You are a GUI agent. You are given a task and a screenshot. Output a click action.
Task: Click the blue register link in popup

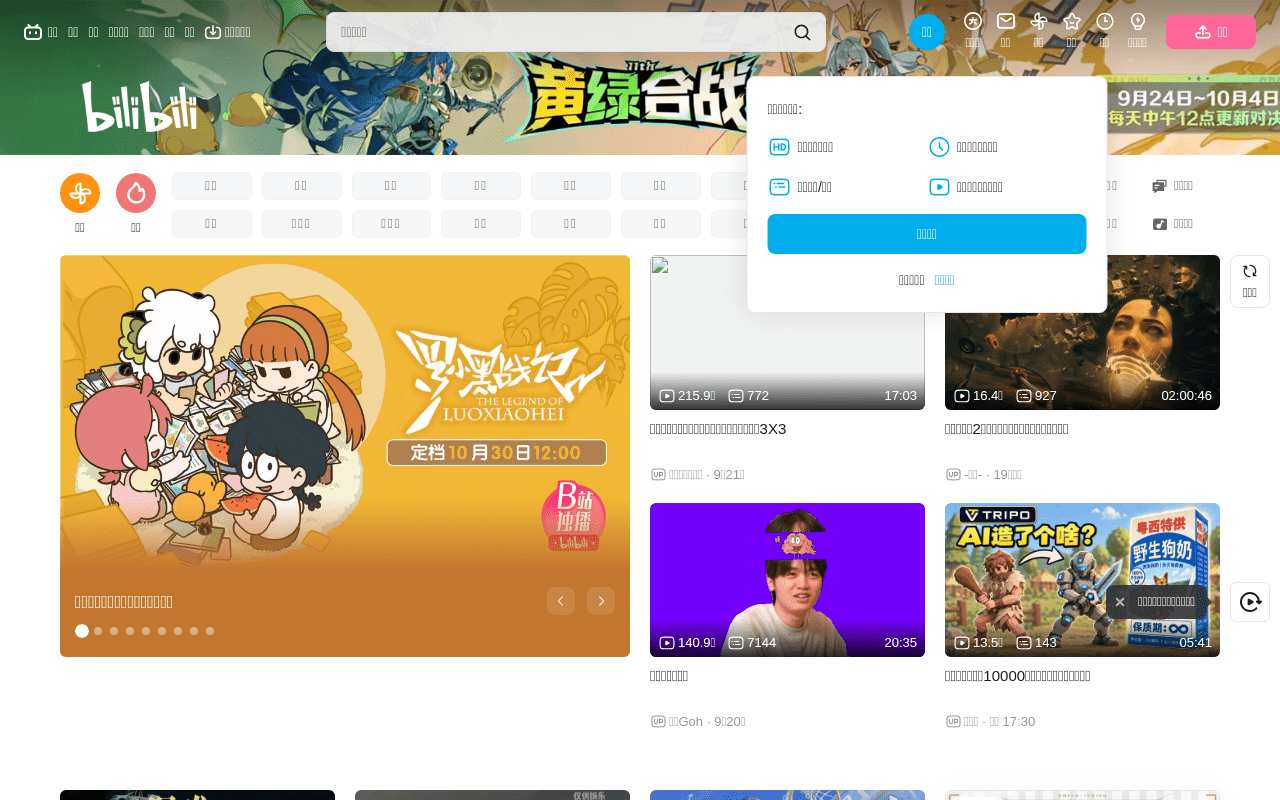[944, 280]
